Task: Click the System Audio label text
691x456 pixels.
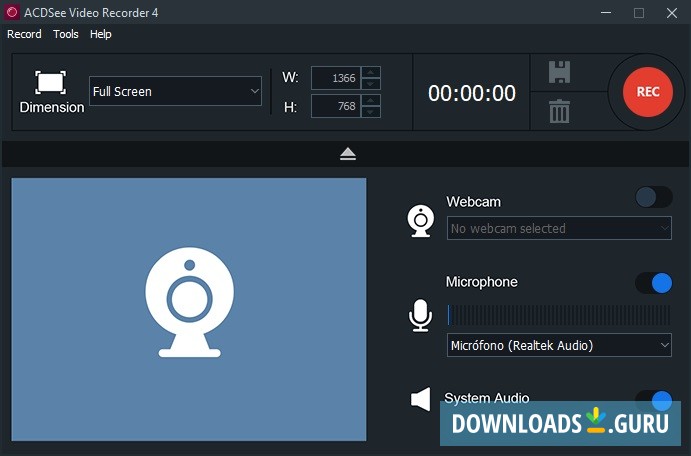Action: coord(487,398)
